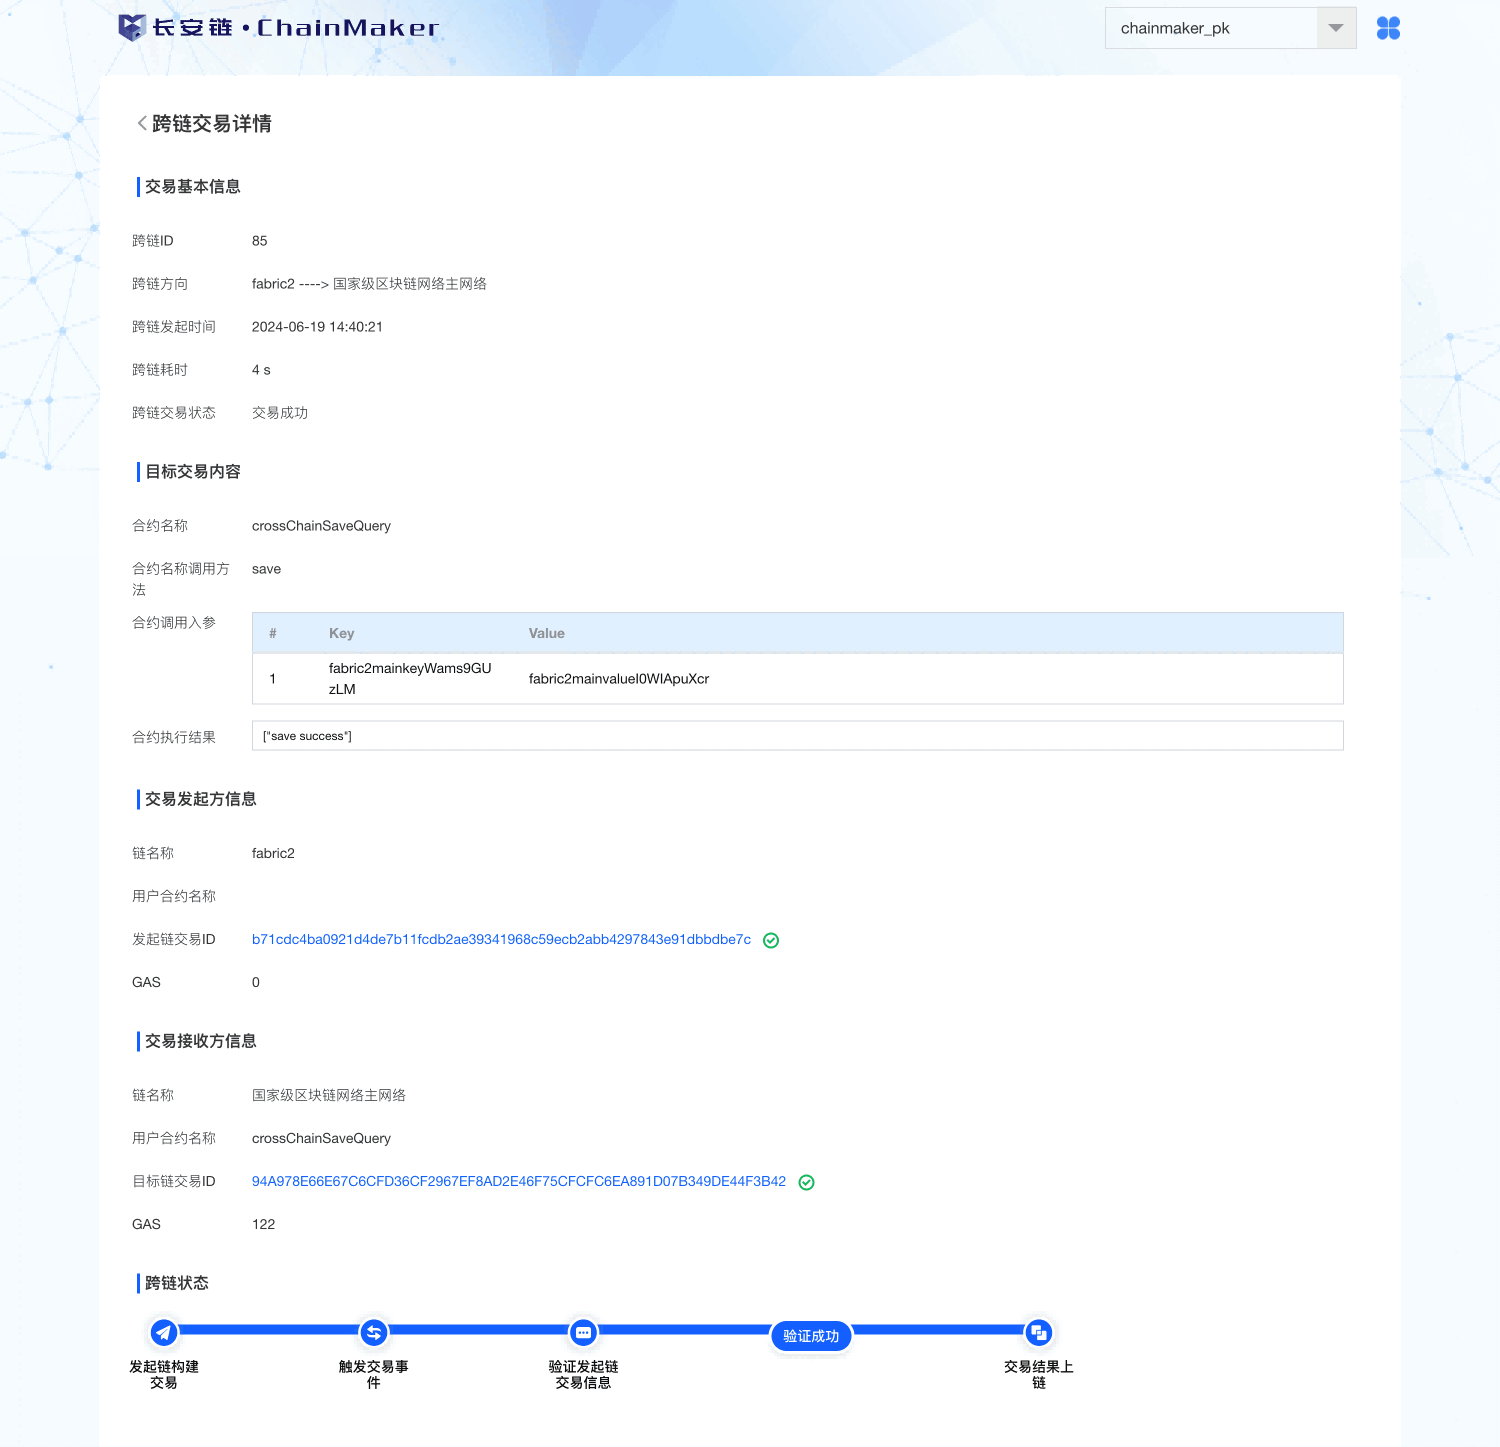1500x1447 pixels.
Task: Click the trigger transaction event step icon
Action: point(374,1332)
